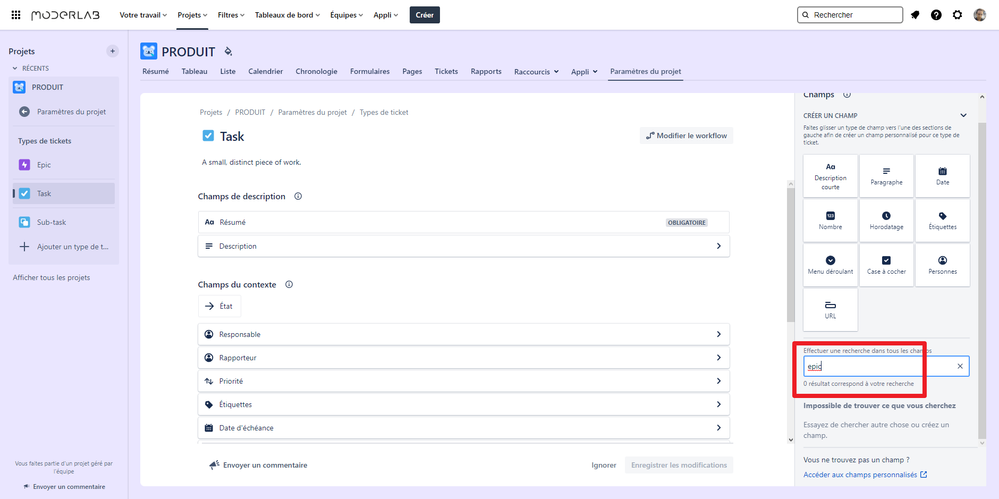Open the Projets dropdown menu
This screenshot has height=499, width=999.
coord(192,15)
